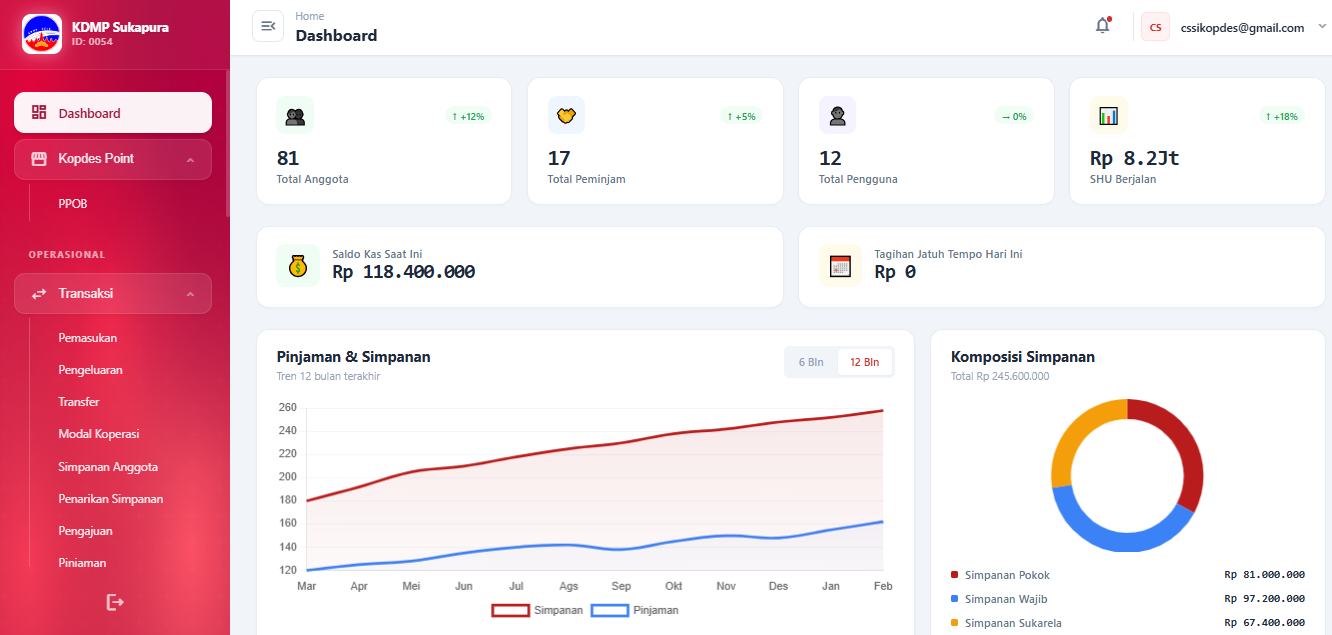Collapse sidebar using the menu toggle icon
The height and width of the screenshot is (635, 1332).
coord(268,26)
